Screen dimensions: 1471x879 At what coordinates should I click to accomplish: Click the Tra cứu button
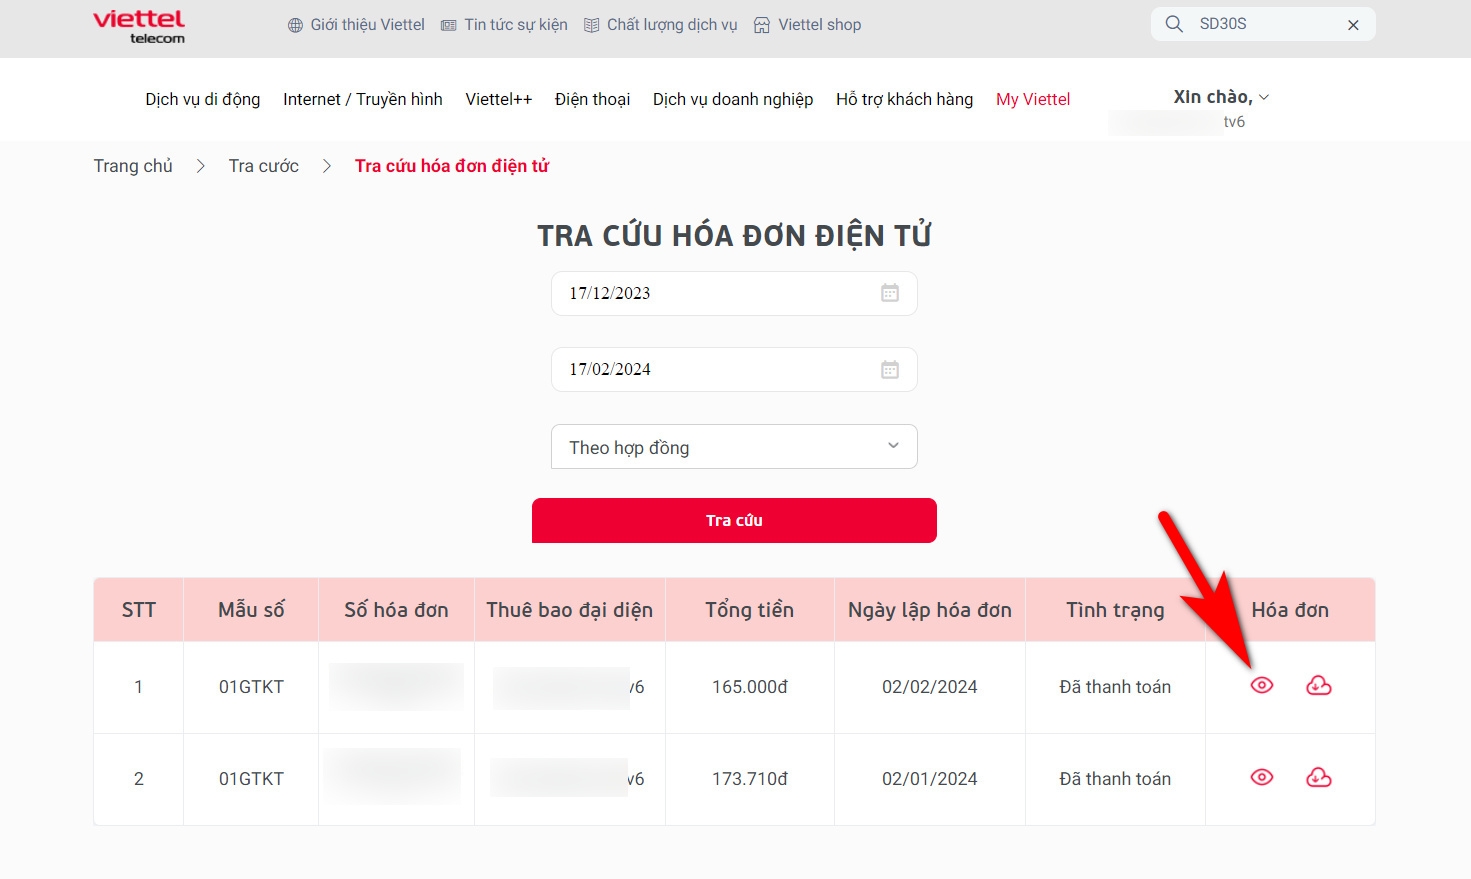734,520
